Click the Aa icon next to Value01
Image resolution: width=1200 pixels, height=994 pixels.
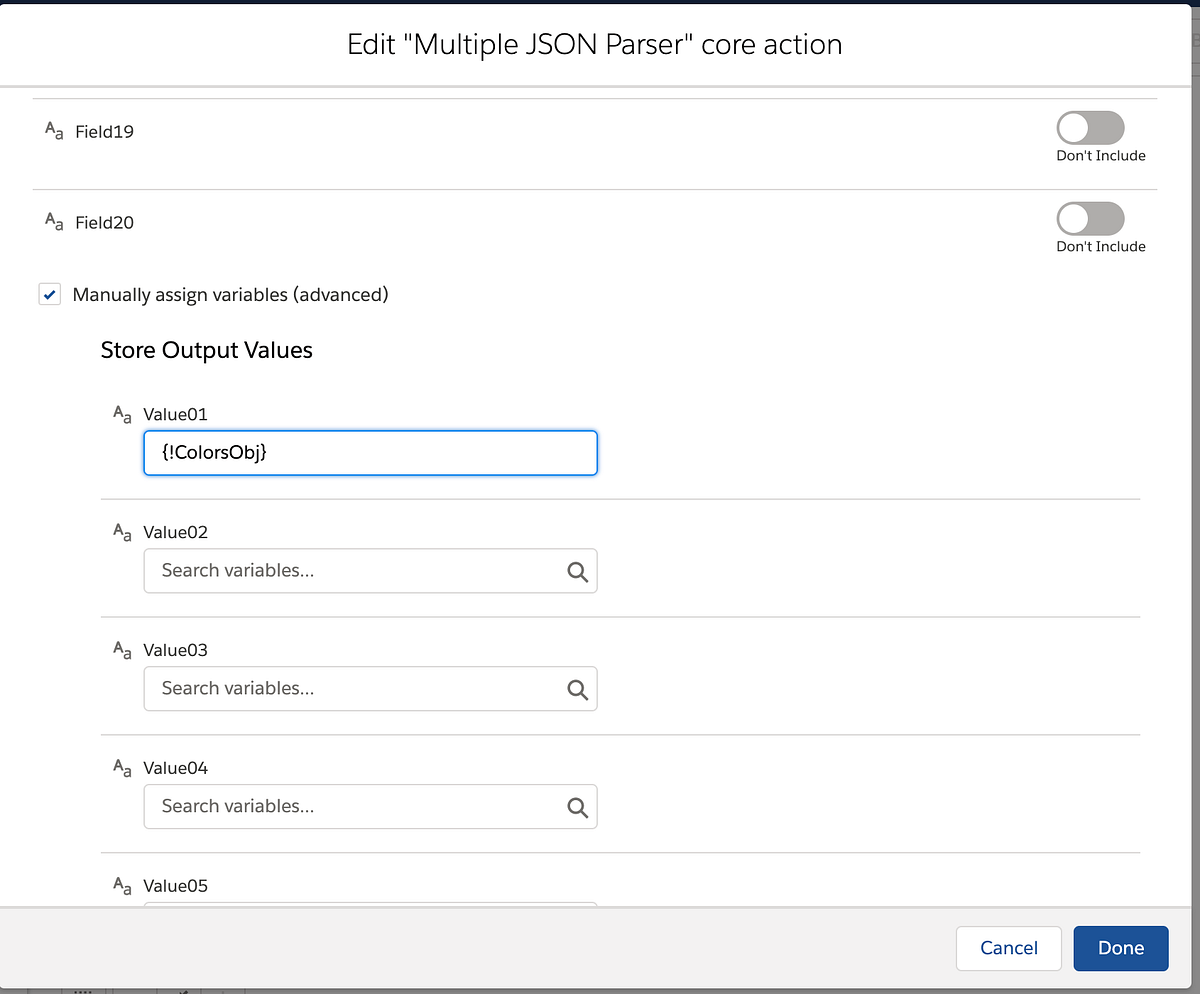pos(121,413)
